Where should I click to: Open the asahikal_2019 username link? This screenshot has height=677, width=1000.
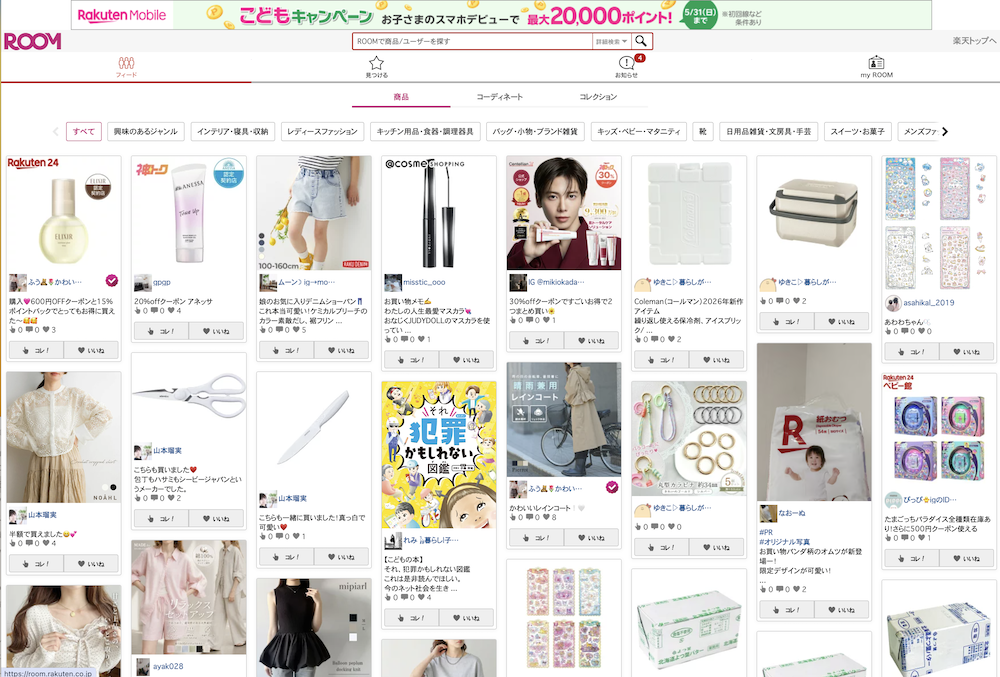[x=929, y=303]
